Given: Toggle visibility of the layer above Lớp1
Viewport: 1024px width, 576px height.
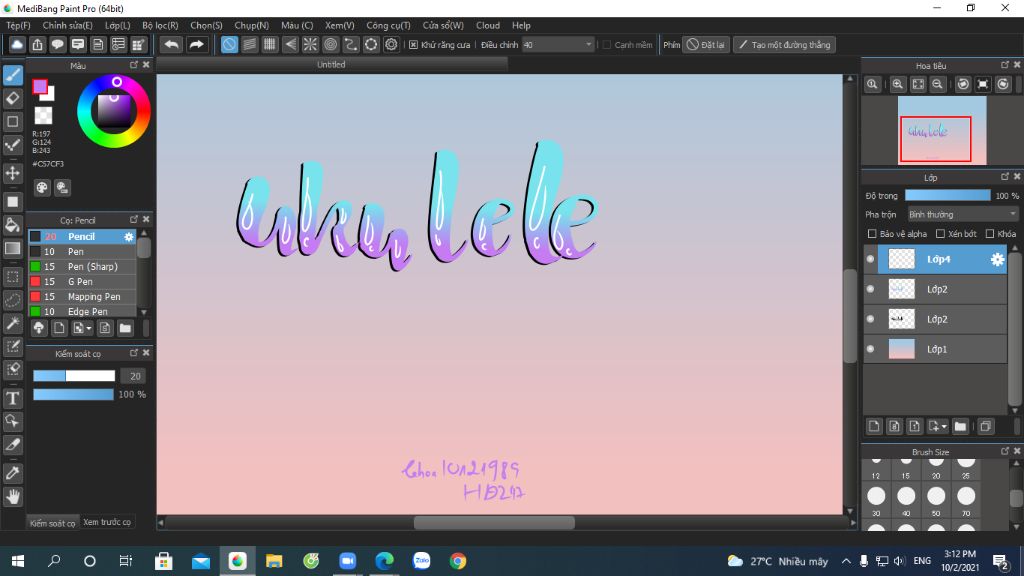Looking at the screenshot, I should [x=871, y=319].
